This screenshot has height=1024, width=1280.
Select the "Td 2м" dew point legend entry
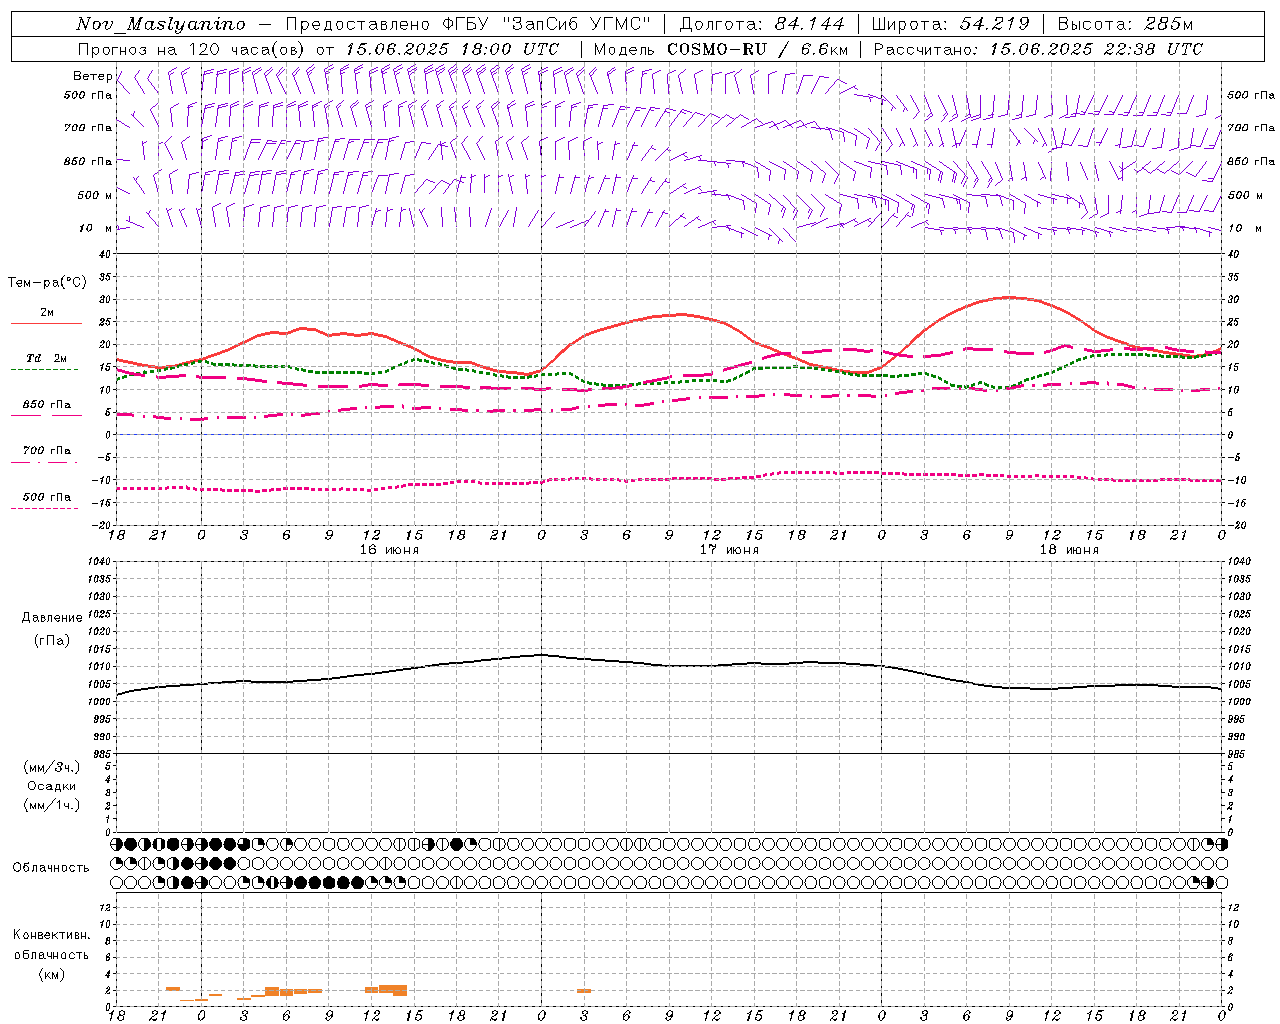click(47, 358)
